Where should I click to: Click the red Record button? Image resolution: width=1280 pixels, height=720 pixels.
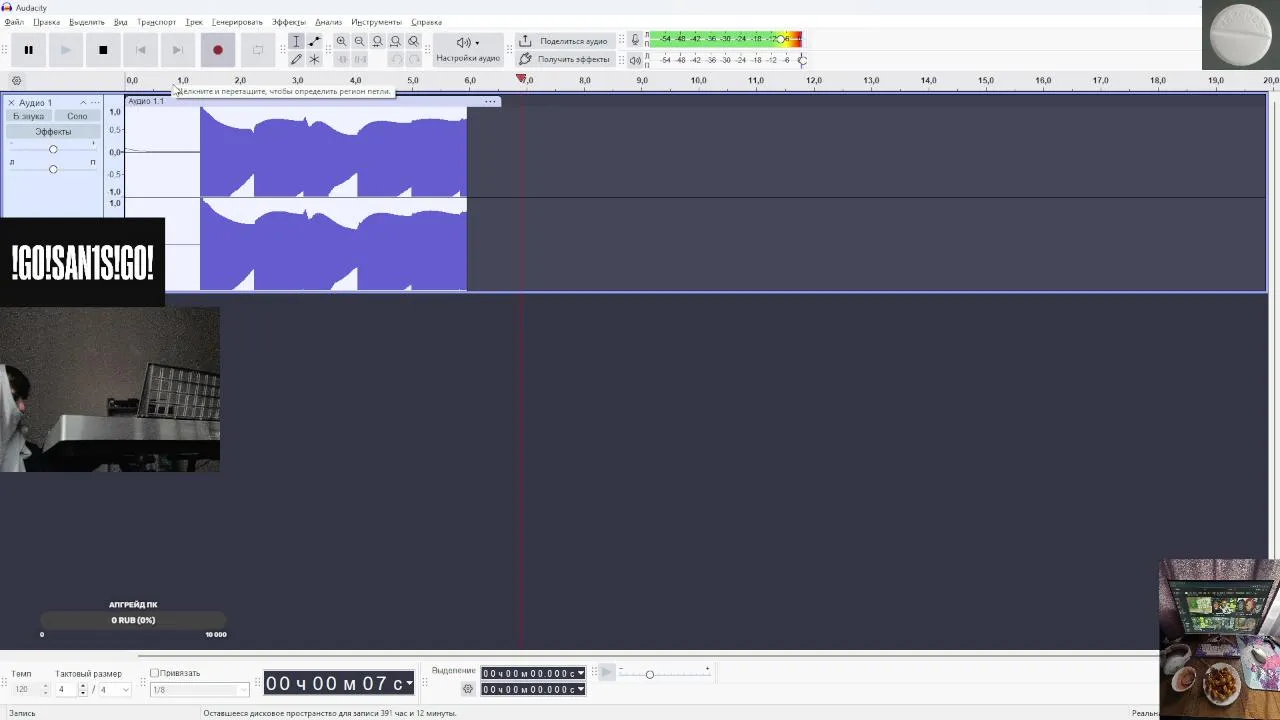[x=217, y=50]
